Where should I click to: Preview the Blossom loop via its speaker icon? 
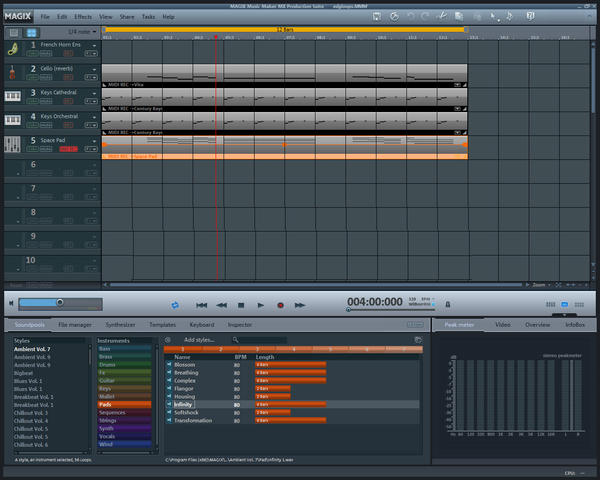click(x=169, y=364)
